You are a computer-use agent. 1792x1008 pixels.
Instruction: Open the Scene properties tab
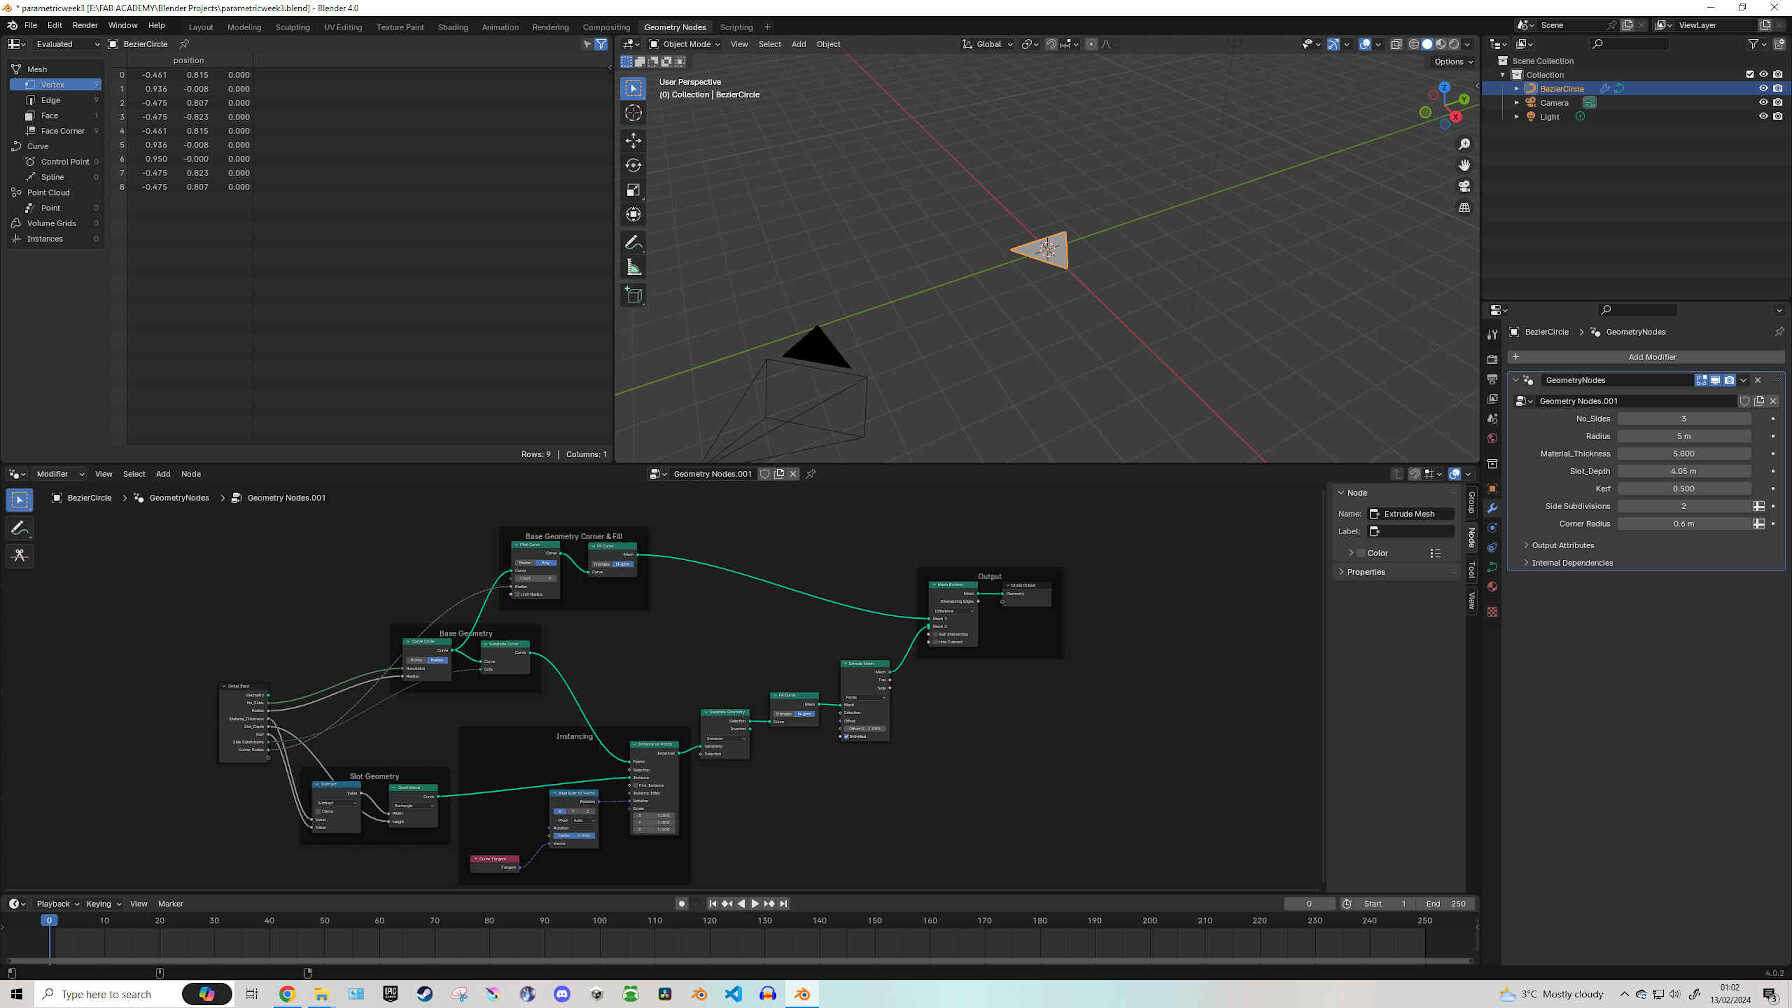pos(1492,419)
